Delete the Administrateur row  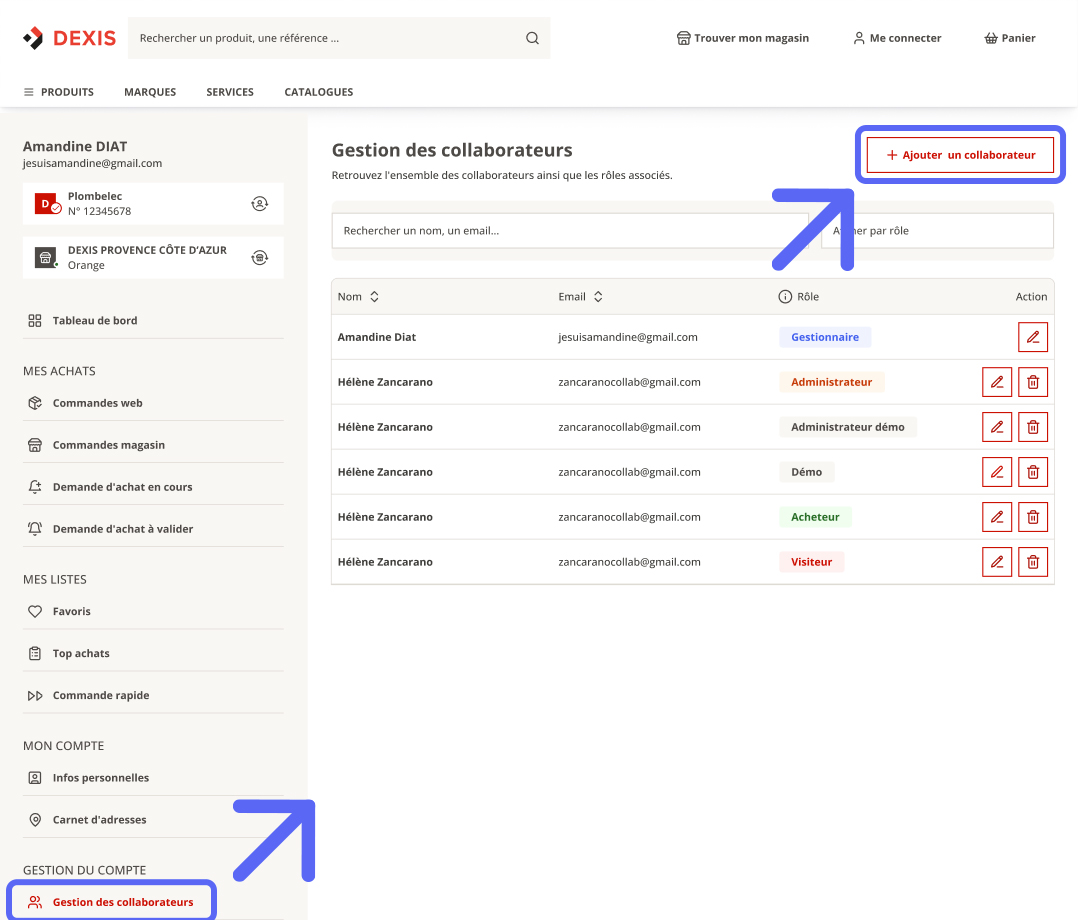coord(1033,382)
